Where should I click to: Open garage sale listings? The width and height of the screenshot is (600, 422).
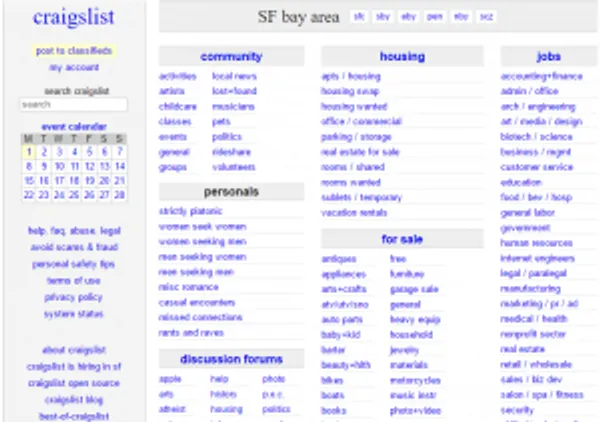(x=414, y=289)
